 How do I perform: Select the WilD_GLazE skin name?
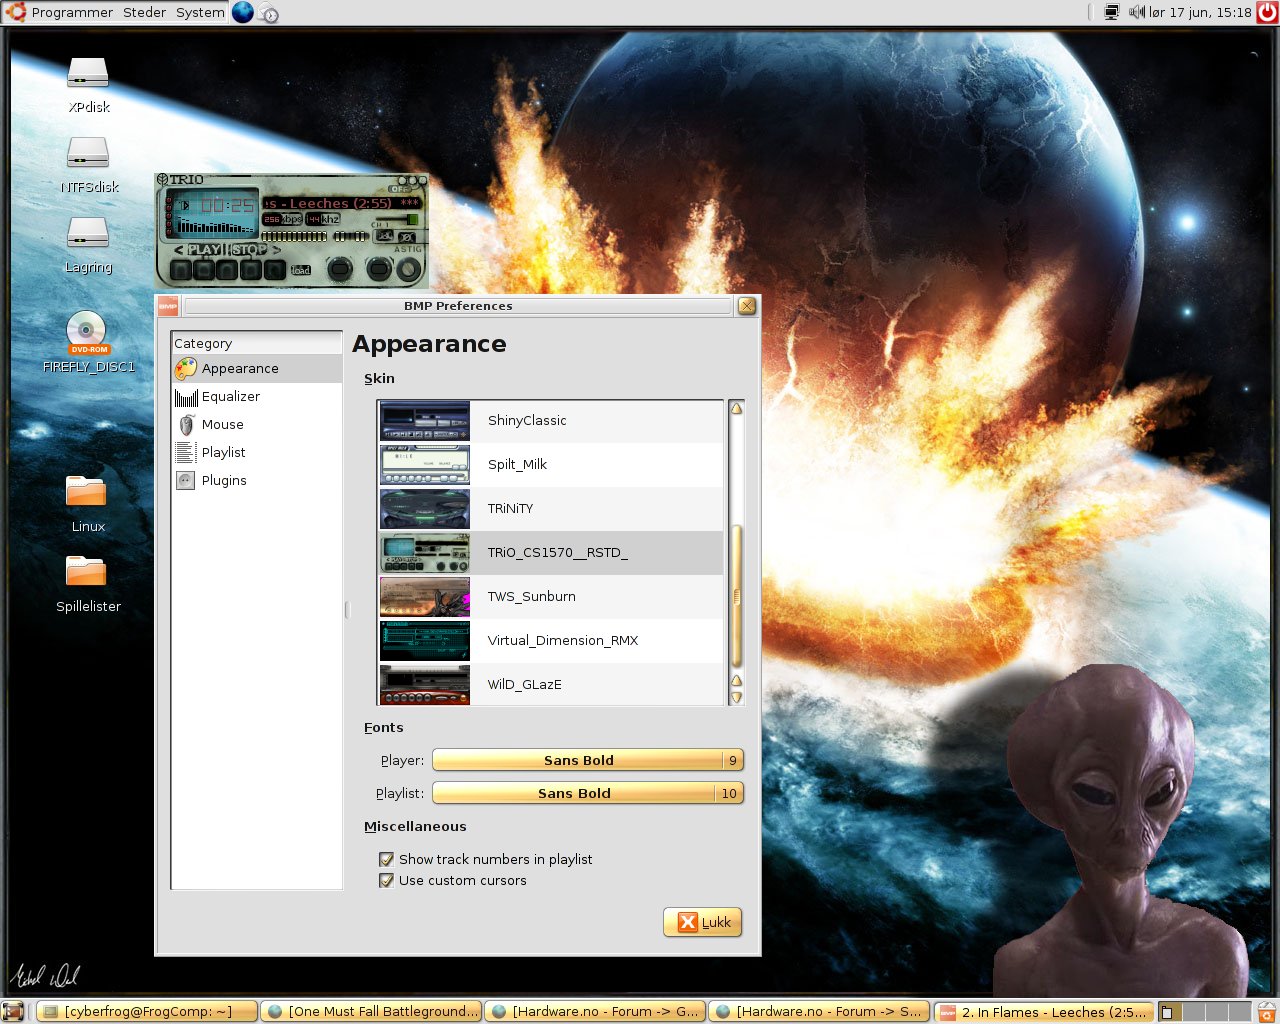pos(525,684)
